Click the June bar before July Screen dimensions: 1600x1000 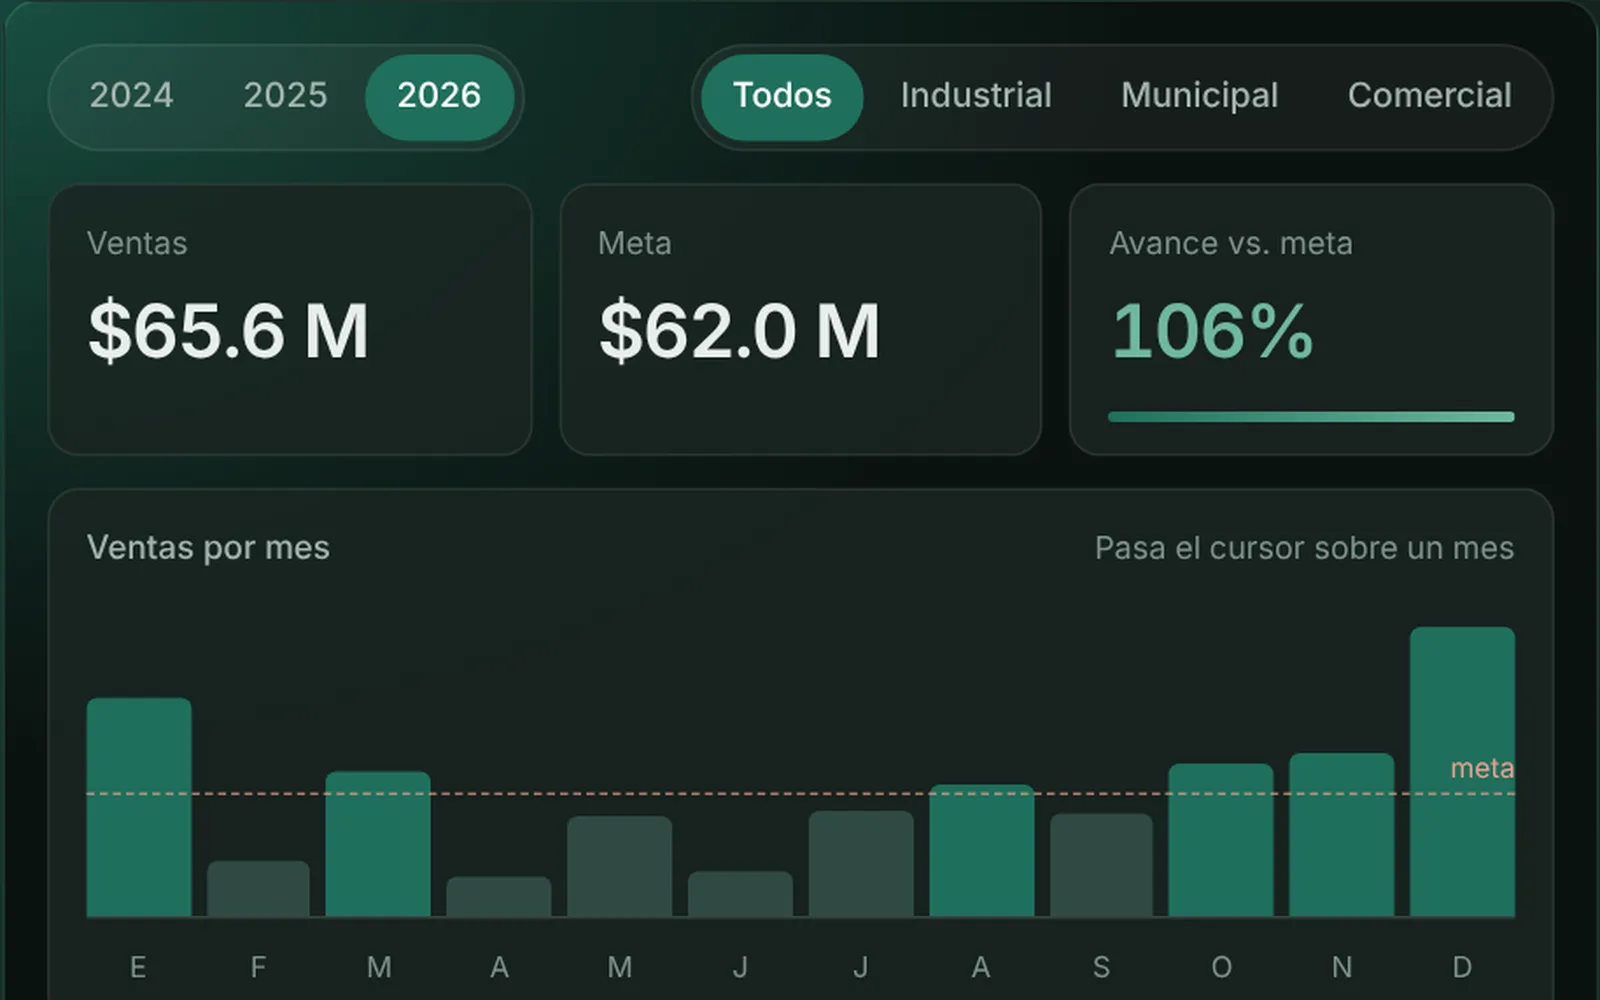[x=740, y=894]
